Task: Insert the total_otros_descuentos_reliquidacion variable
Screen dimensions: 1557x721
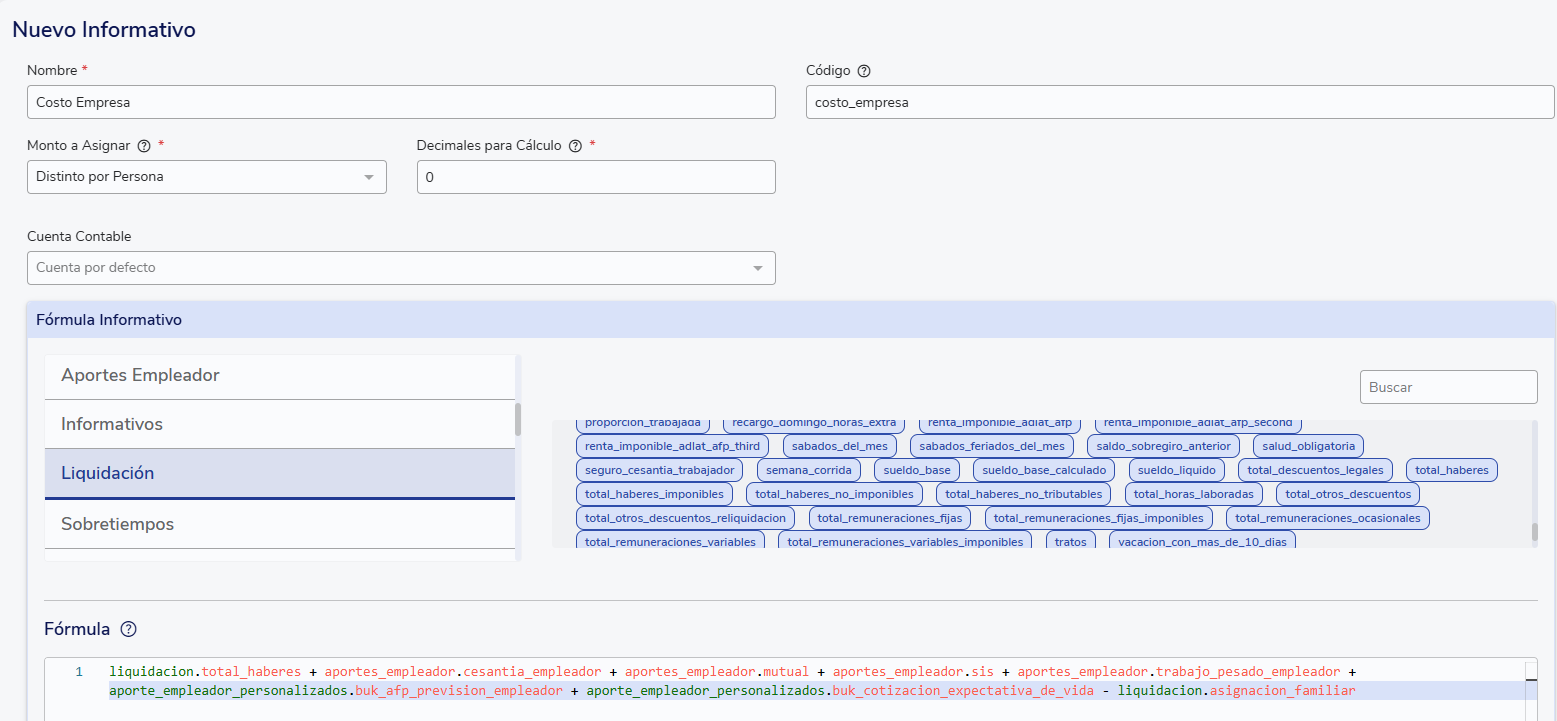Action: coord(685,518)
